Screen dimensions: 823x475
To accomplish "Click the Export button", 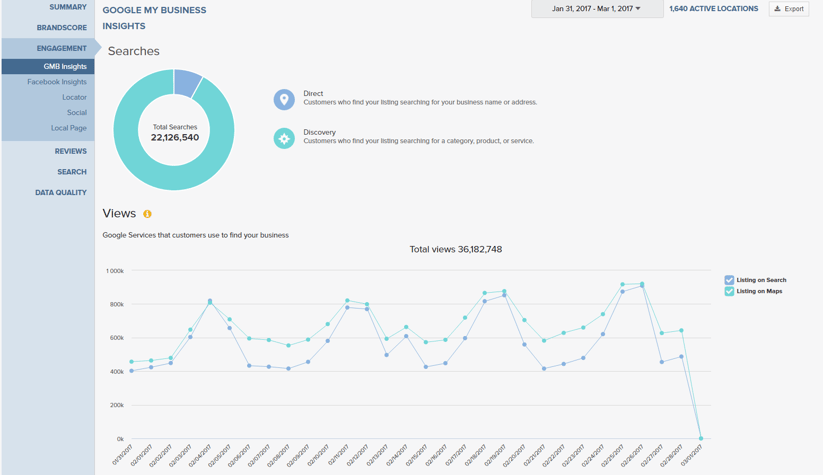I will [789, 9].
